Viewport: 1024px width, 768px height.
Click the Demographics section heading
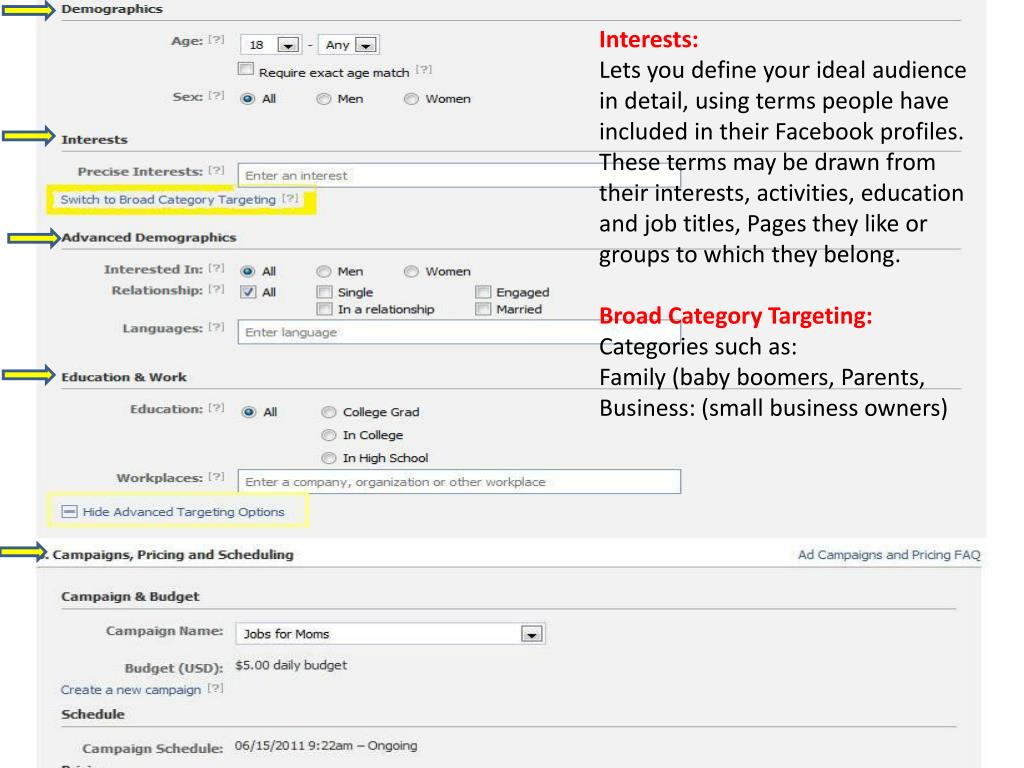pos(112,9)
